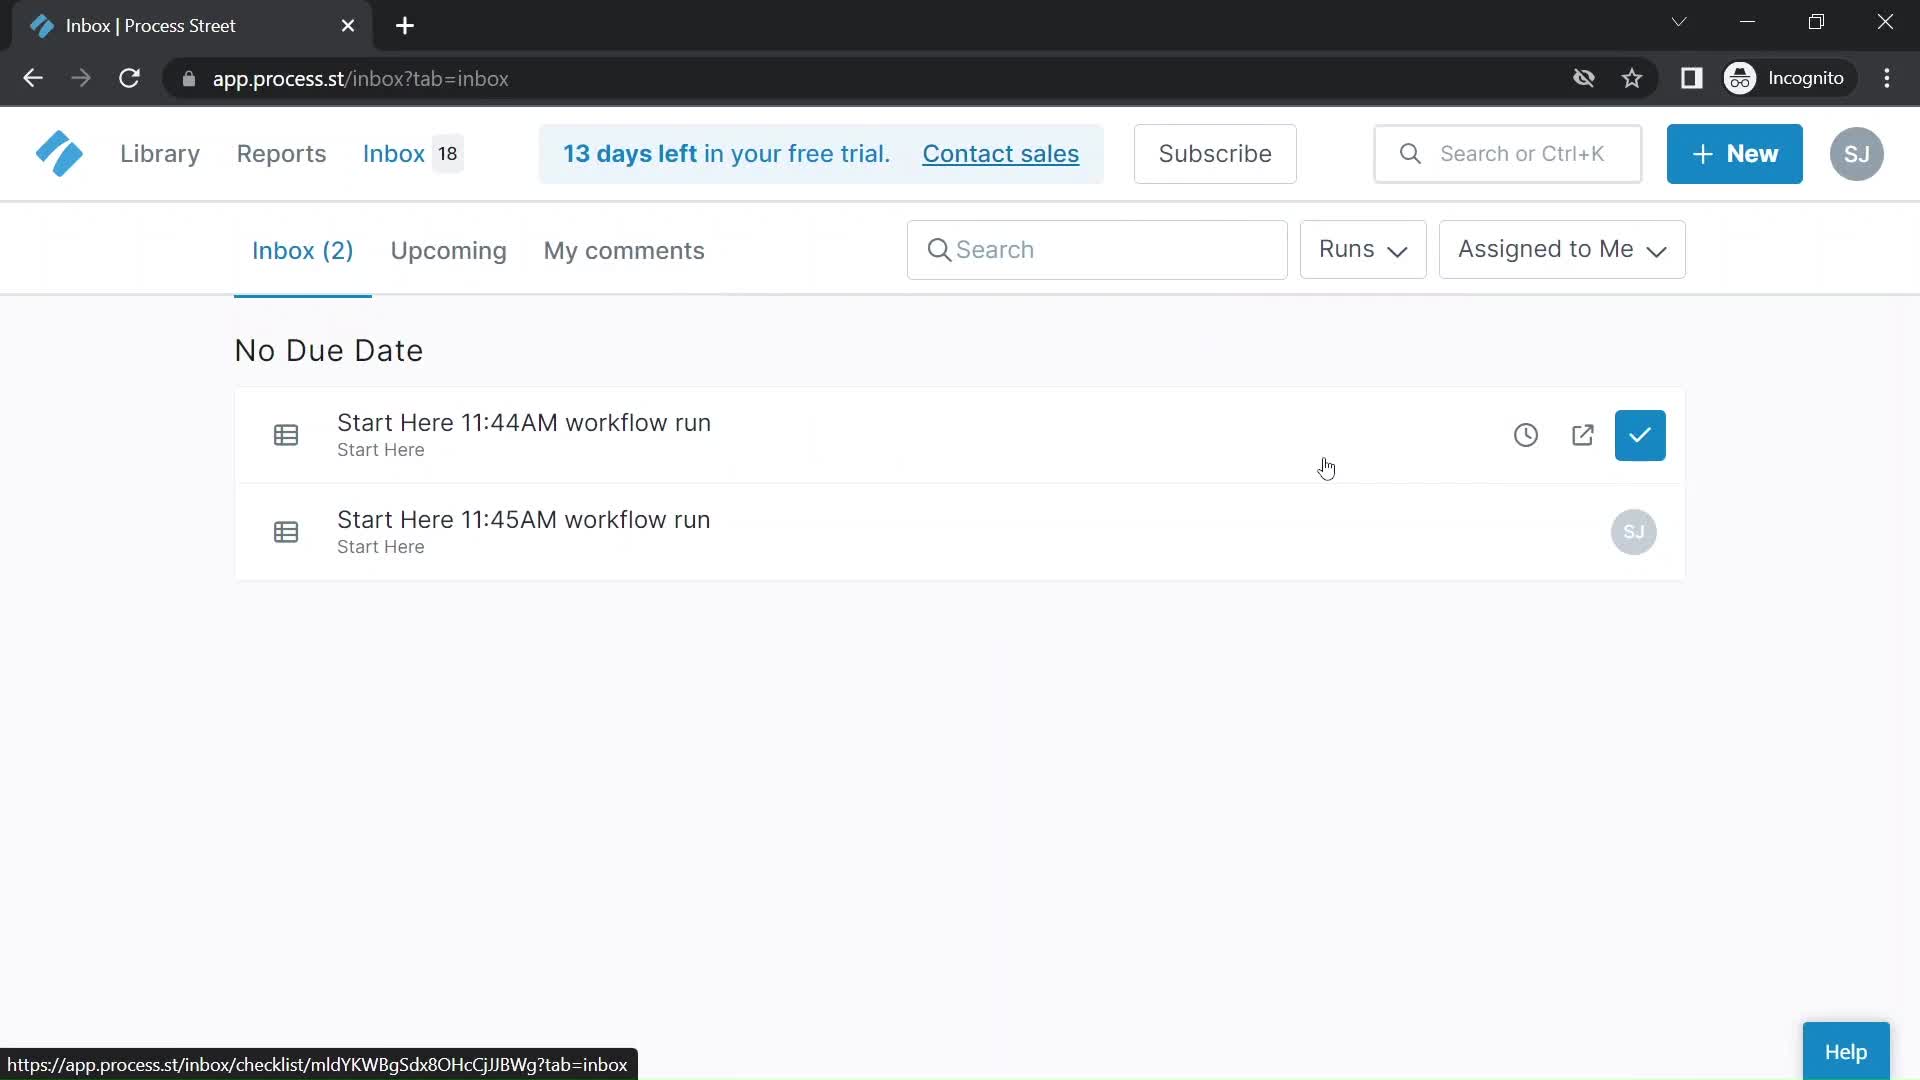Viewport: 1920px width, 1080px height.
Task: Click the Reports navigation item
Action: click(x=281, y=154)
